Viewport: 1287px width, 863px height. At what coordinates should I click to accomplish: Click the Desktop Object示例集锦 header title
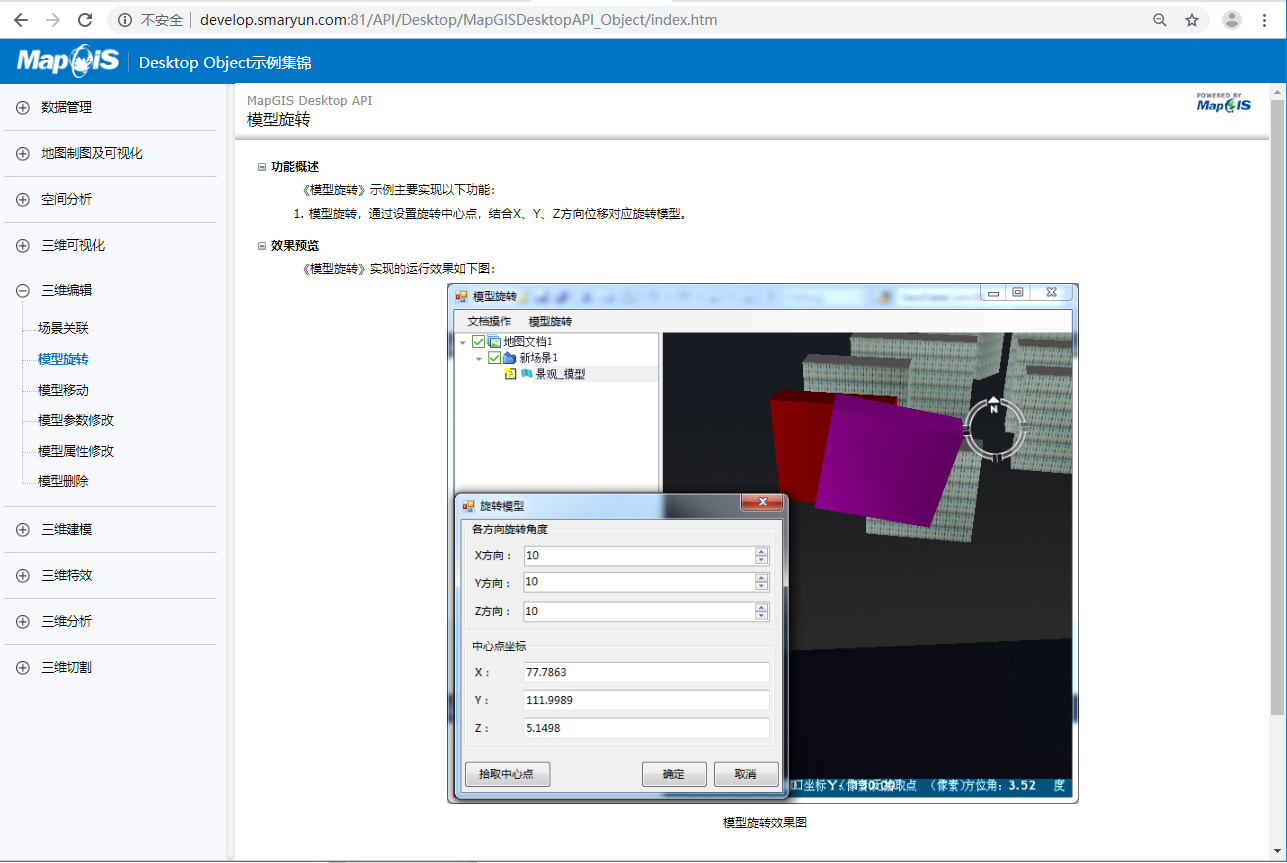(225, 63)
